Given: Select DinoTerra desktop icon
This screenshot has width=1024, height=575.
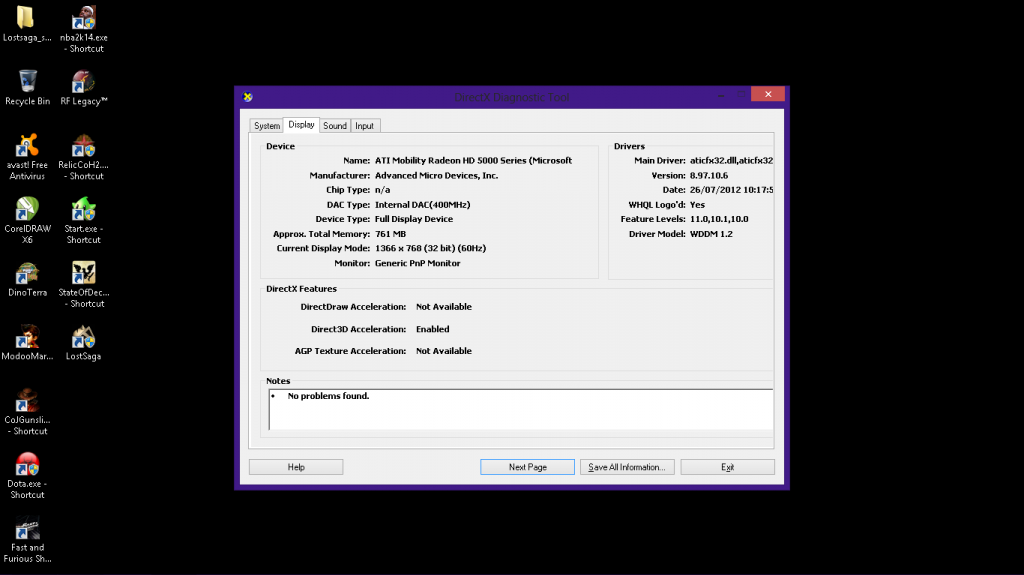Looking at the screenshot, I should click(x=27, y=273).
